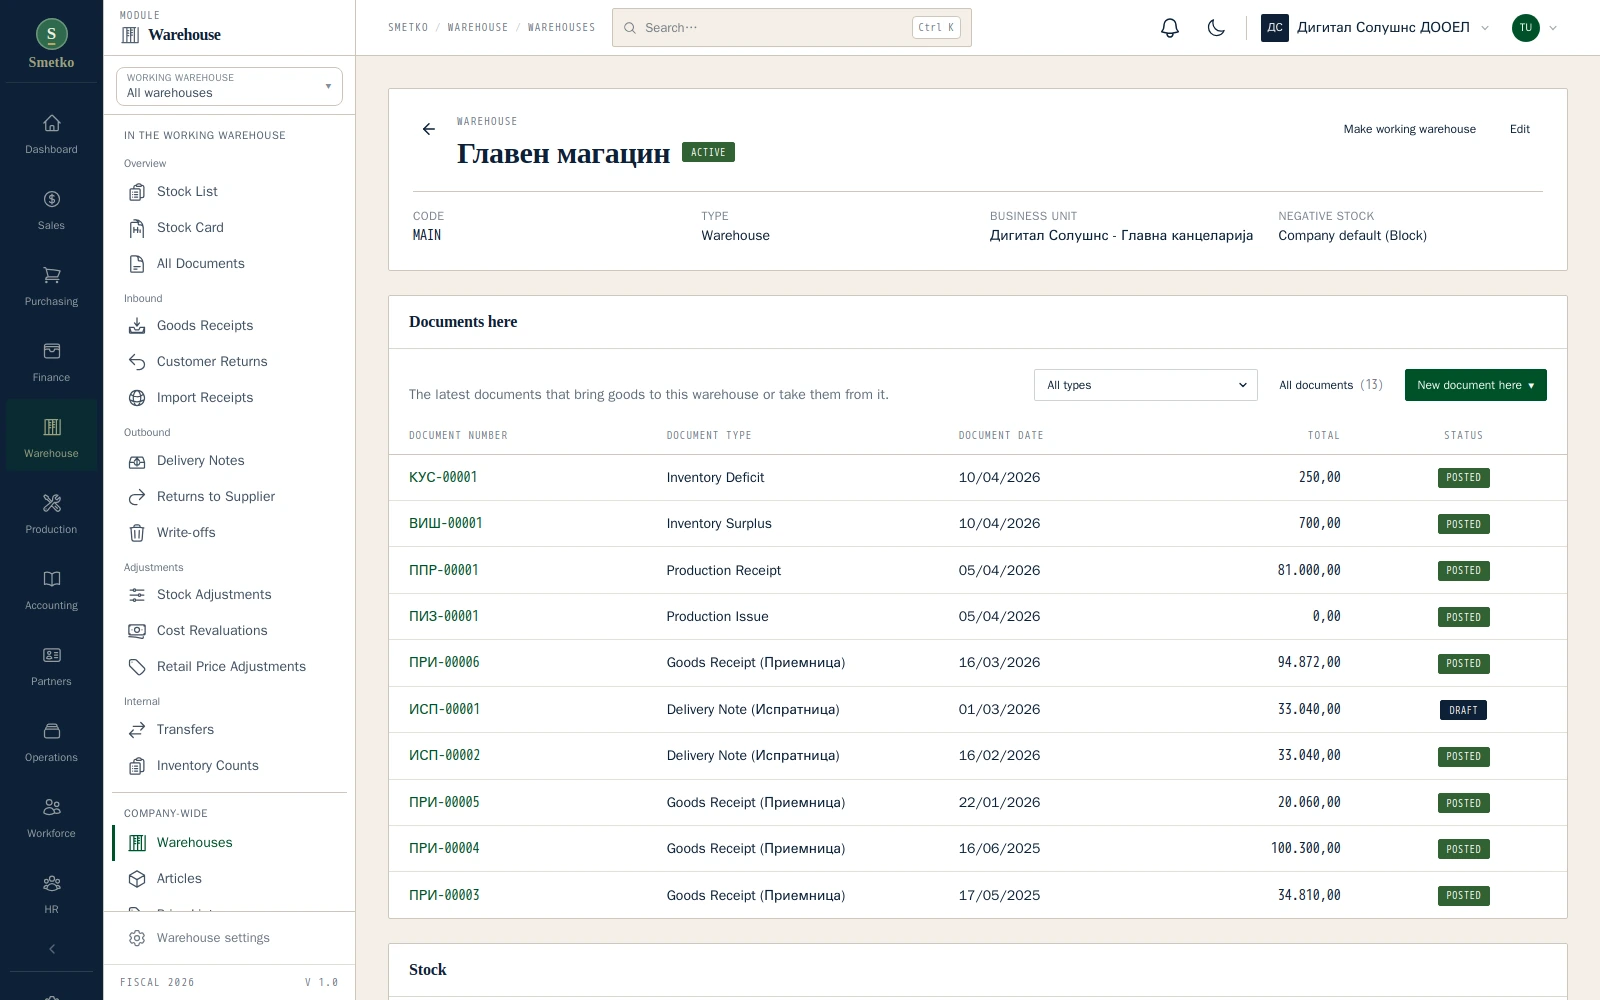Select Goods Receipts in the sidebar

coord(229,326)
